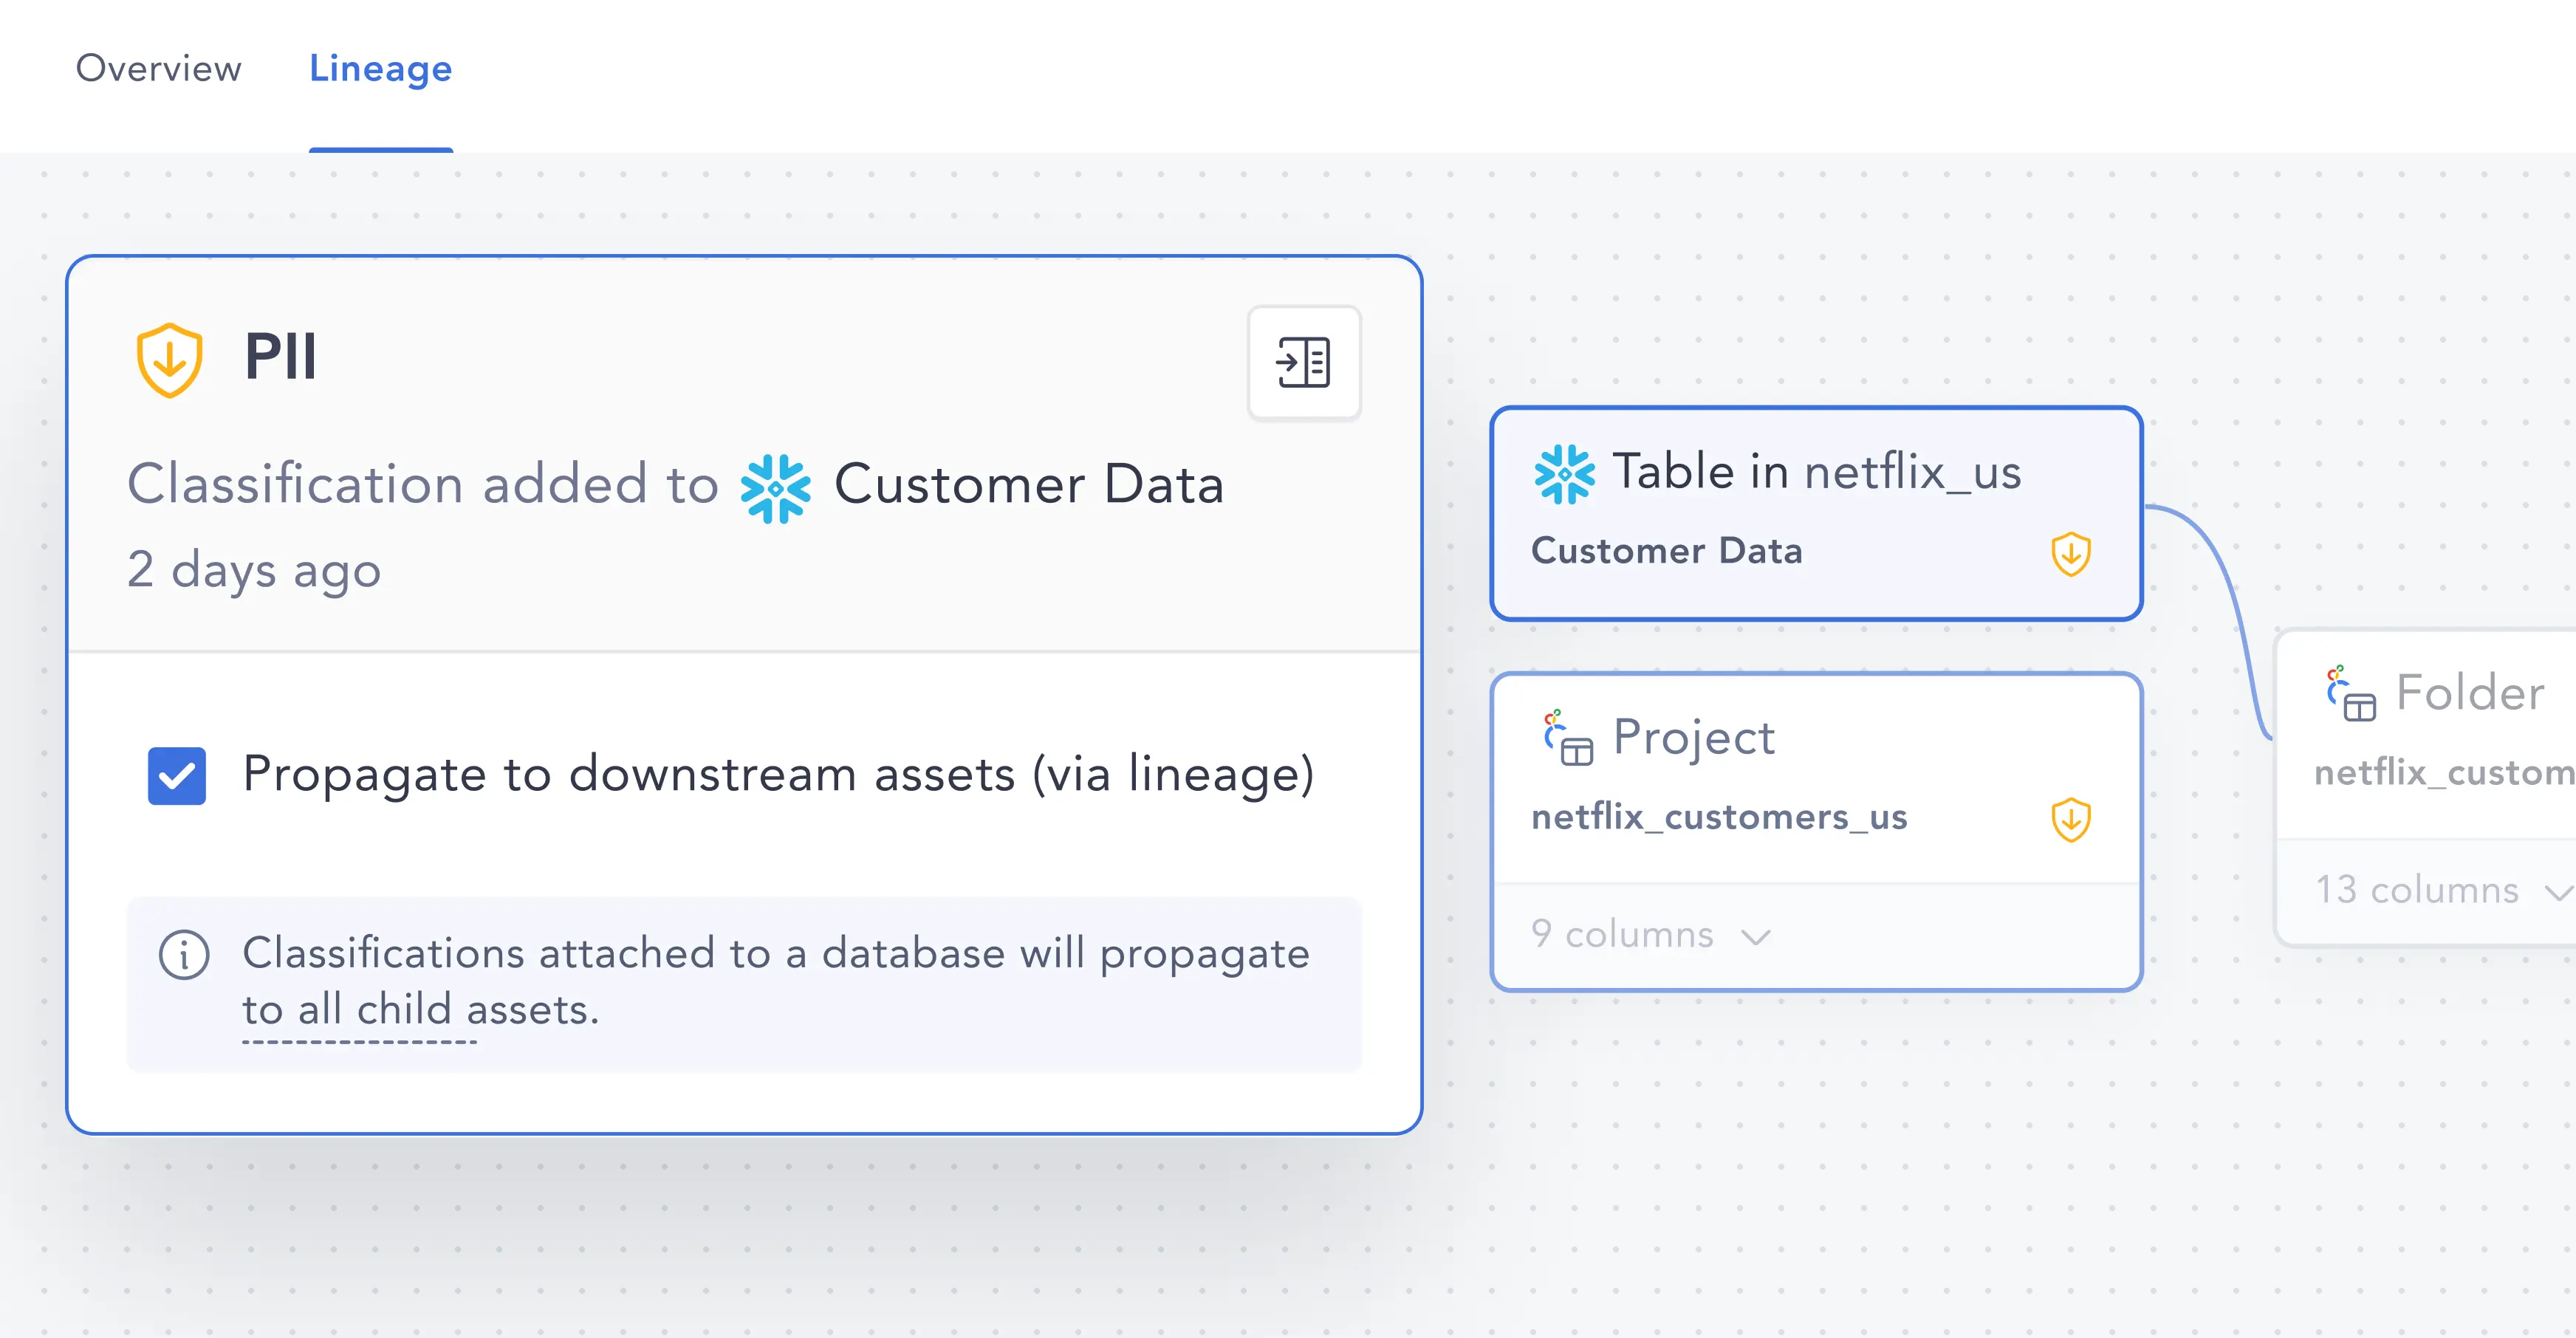Click the info icon in the classifications note
The image size is (2576, 1338).
click(x=184, y=954)
